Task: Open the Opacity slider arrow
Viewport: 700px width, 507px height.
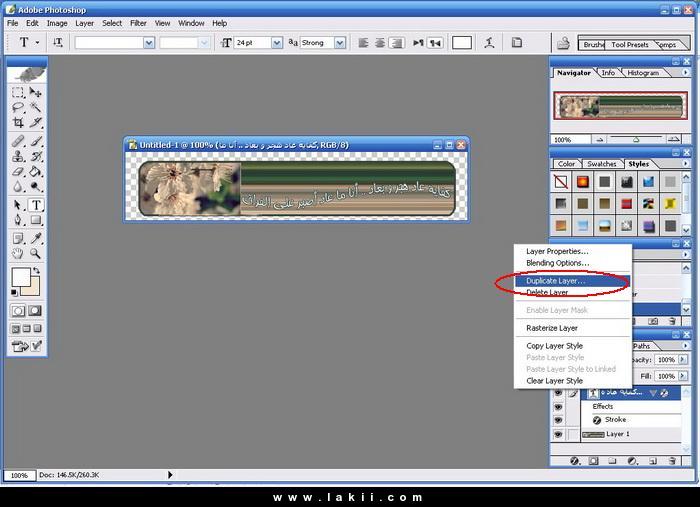Action: pyautogui.click(x=683, y=360)
